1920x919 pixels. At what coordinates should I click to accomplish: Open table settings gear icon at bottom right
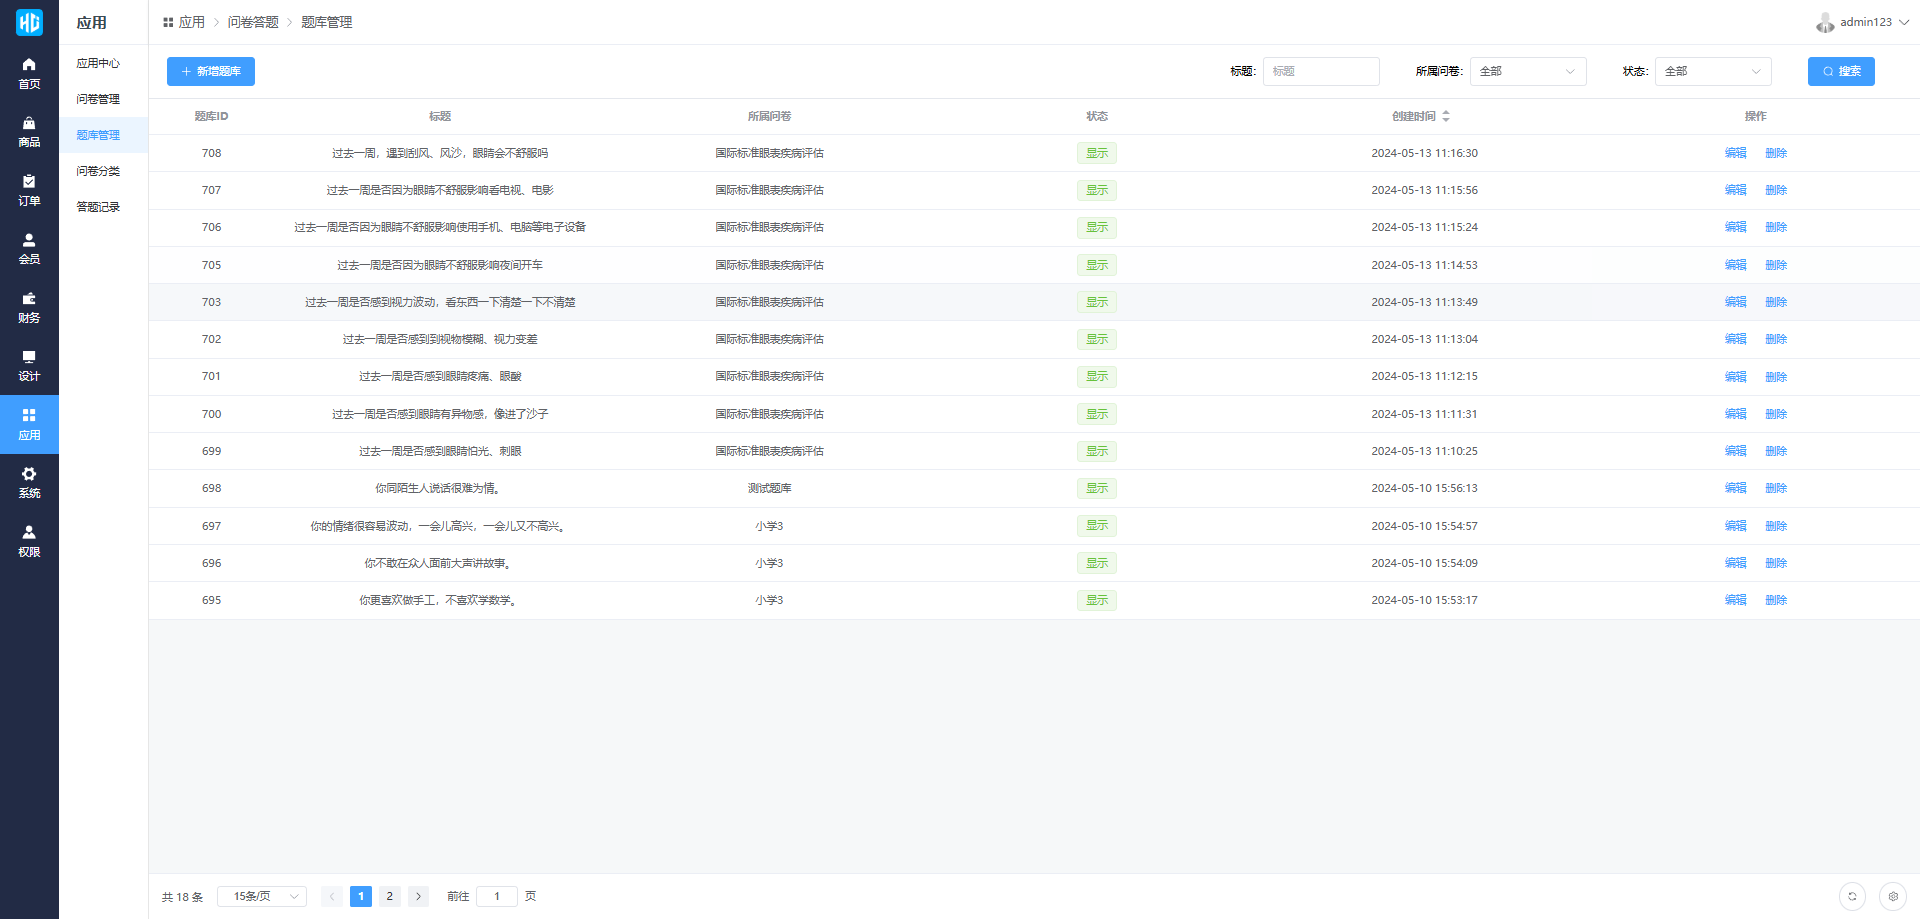point(1892,897)
